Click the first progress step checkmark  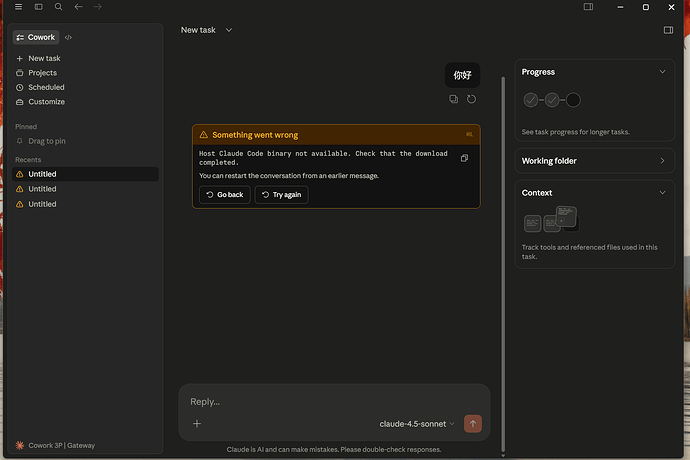[x=531, y=100]
